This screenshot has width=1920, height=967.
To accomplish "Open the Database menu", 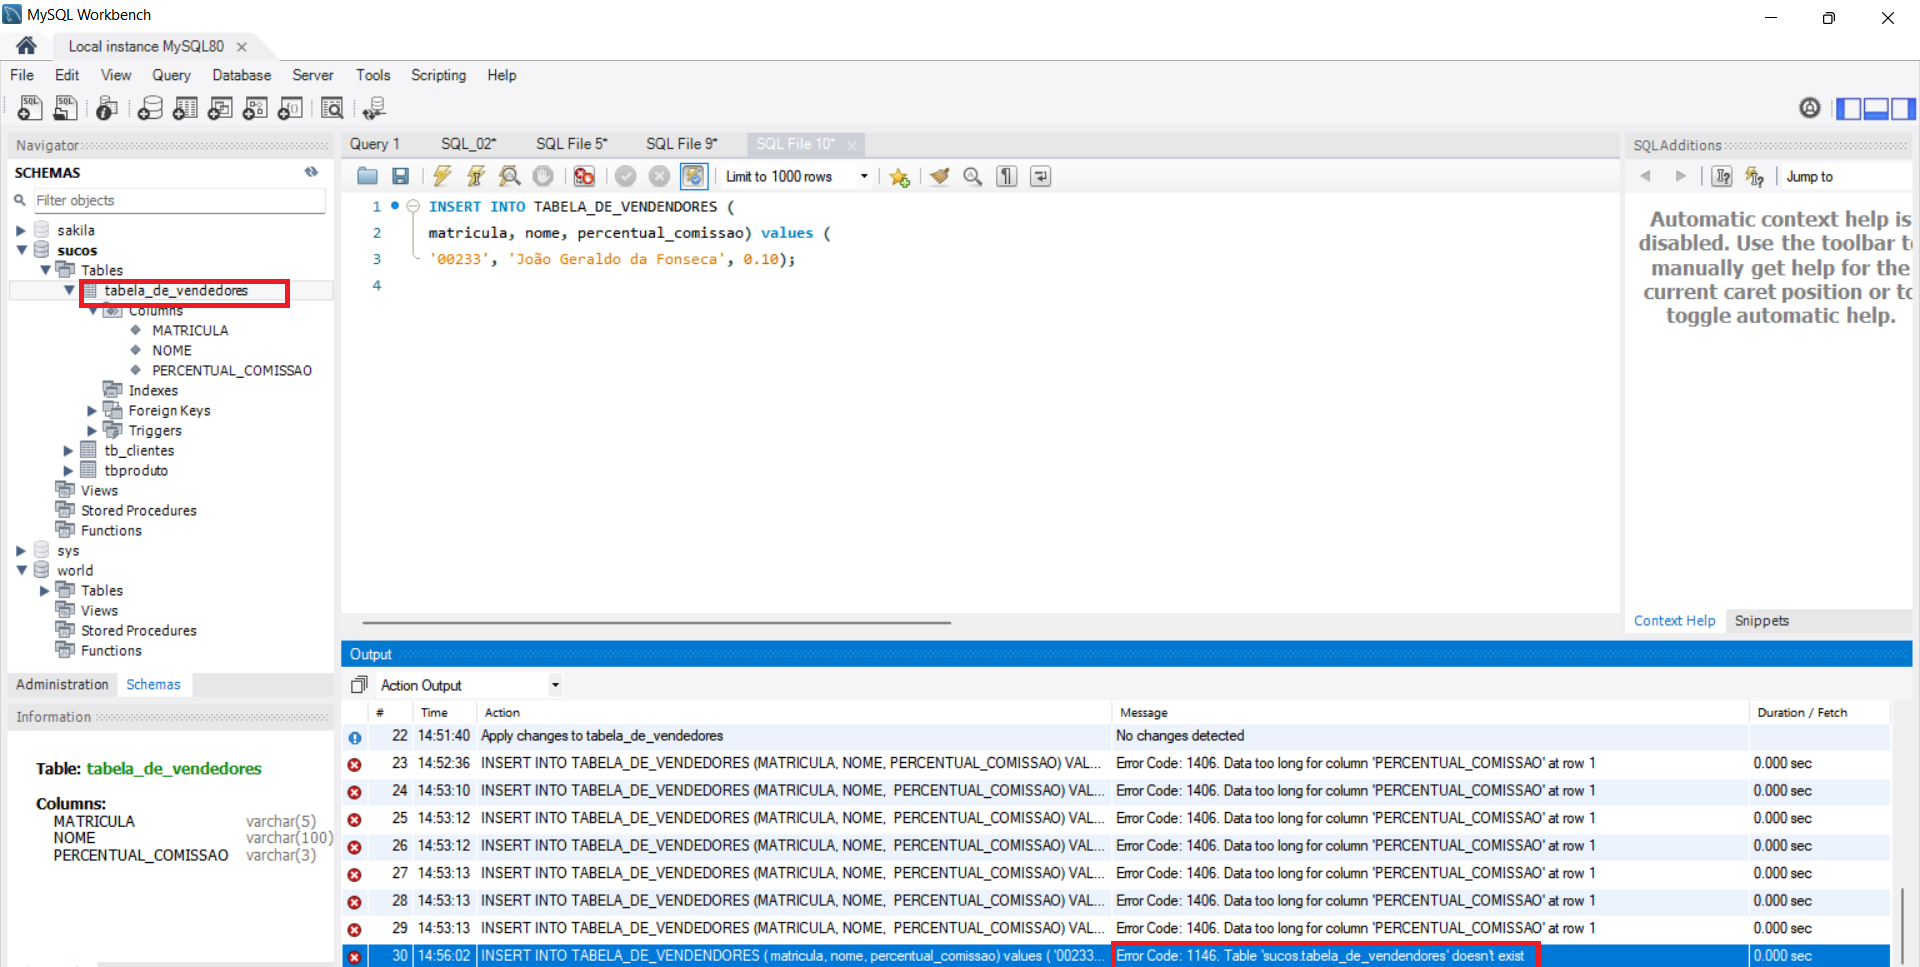I will (241, 75).
